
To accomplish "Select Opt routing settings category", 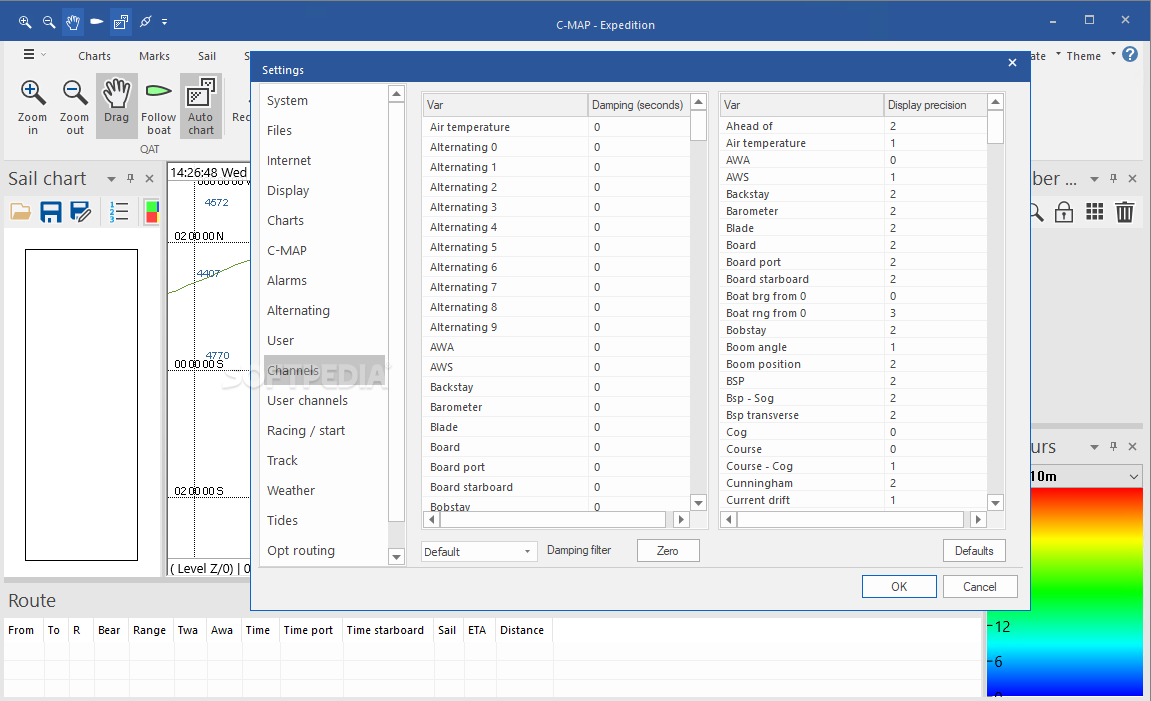I will tap(300, 551).
